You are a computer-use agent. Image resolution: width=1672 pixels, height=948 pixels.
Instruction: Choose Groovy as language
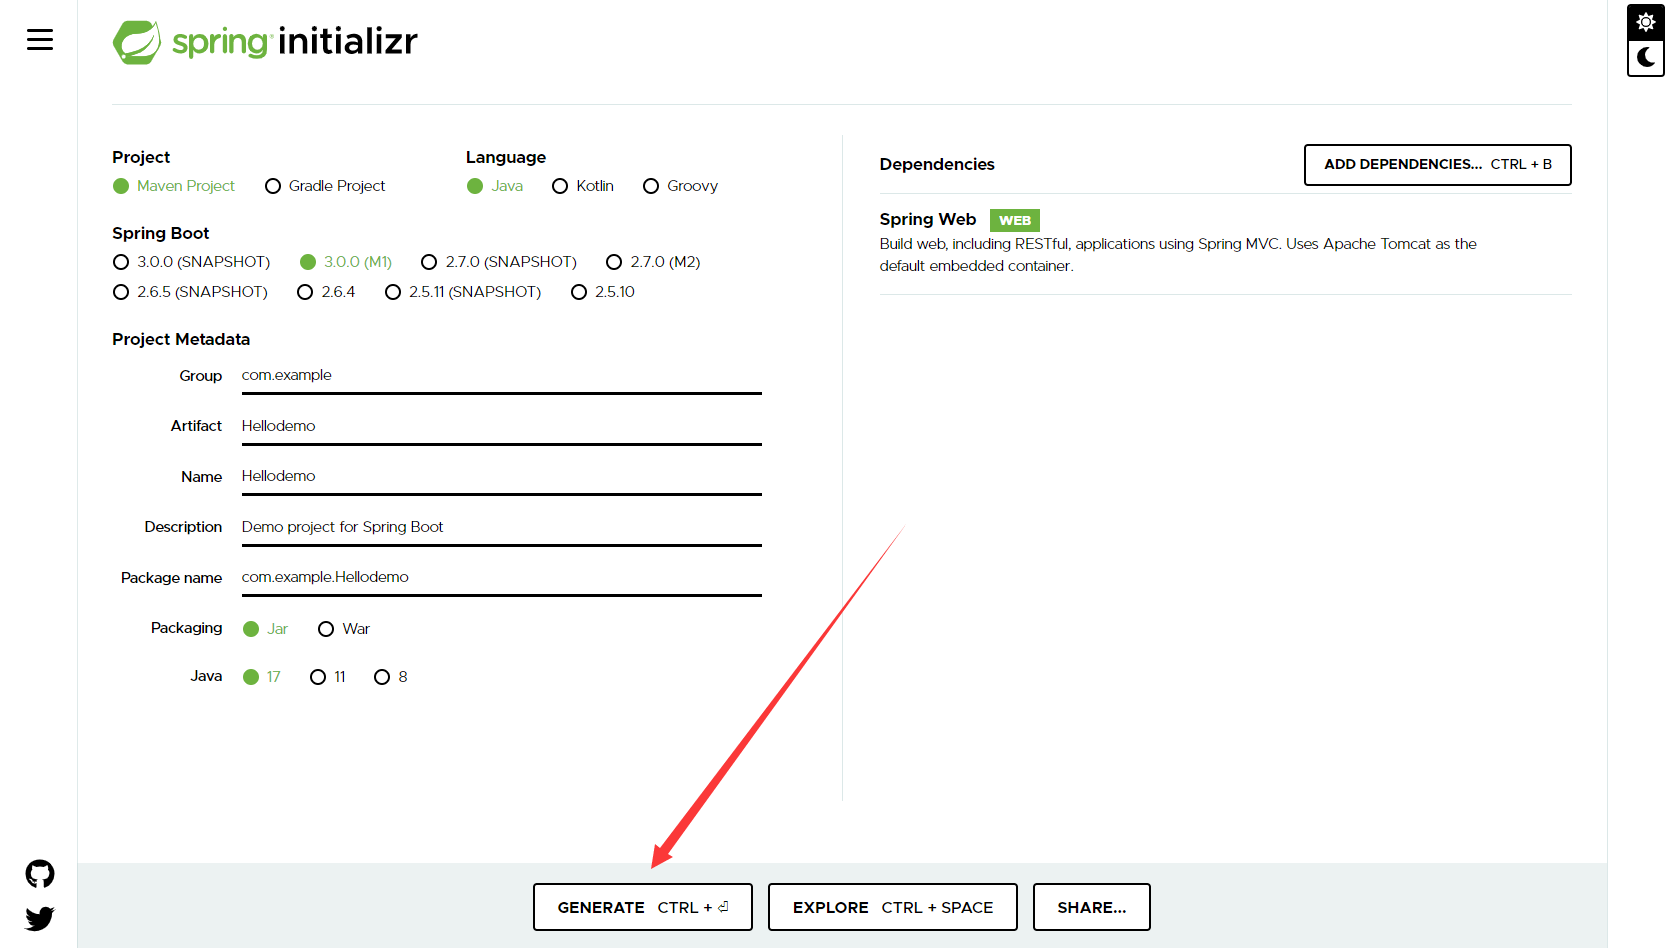pos(680,186)
